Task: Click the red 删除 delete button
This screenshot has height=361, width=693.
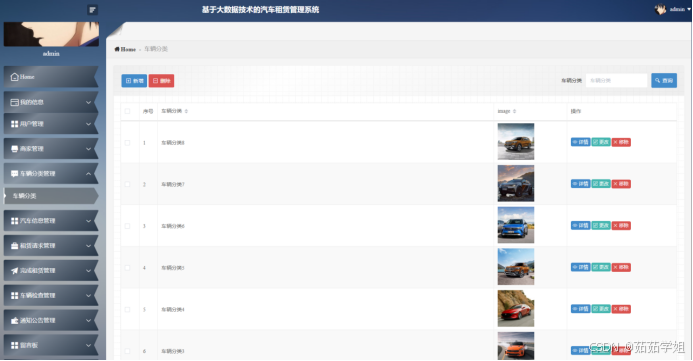Action: point(161,81)
